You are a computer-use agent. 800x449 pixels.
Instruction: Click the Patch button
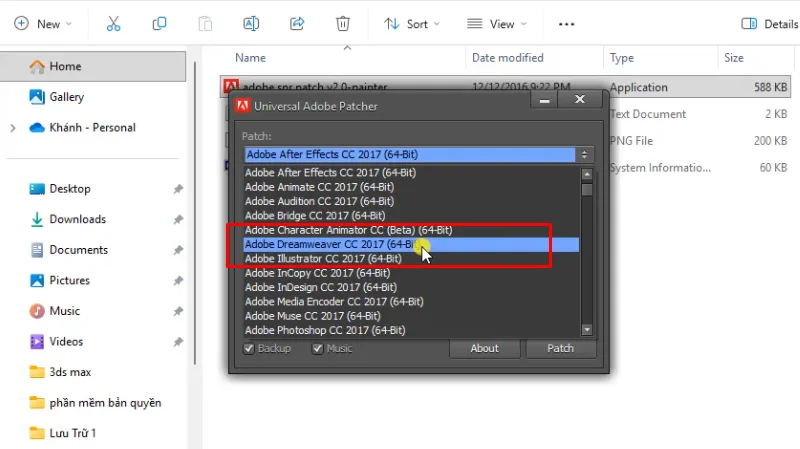click(x=561, y=348)
